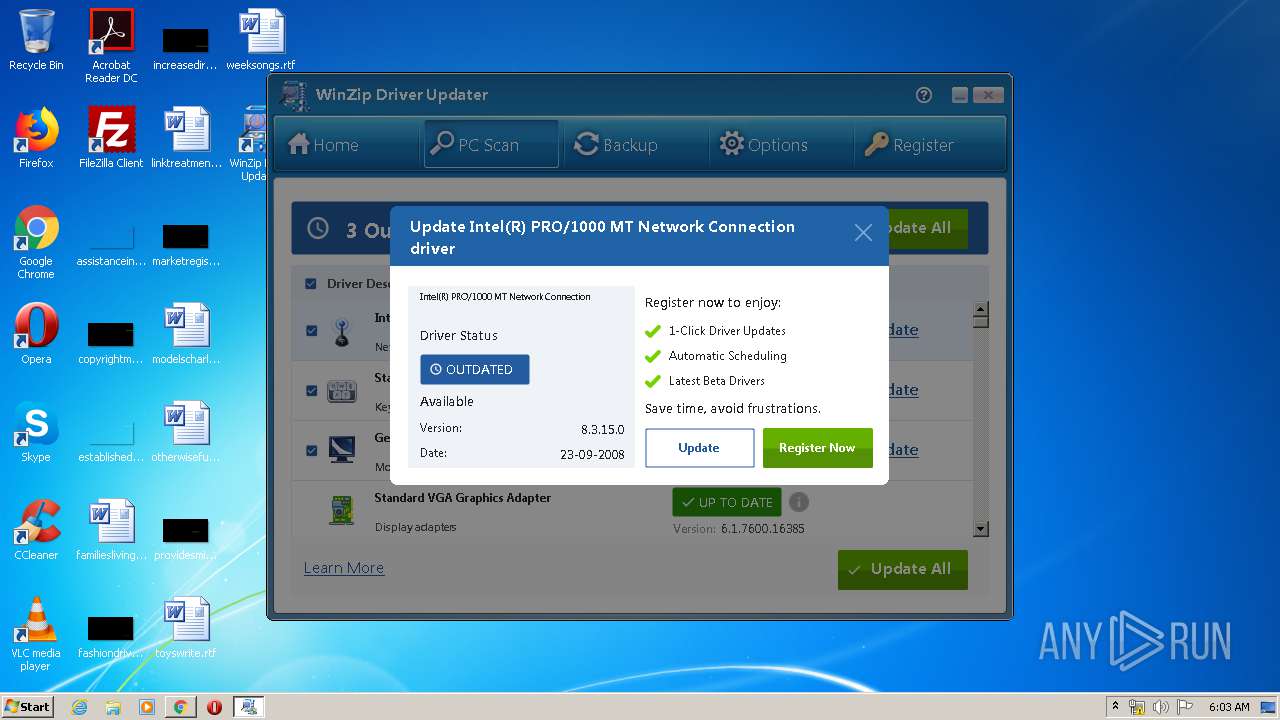The image size is (1280, 720).
Task: Launch VLC media player from desktop
Action: click(36, 634)
